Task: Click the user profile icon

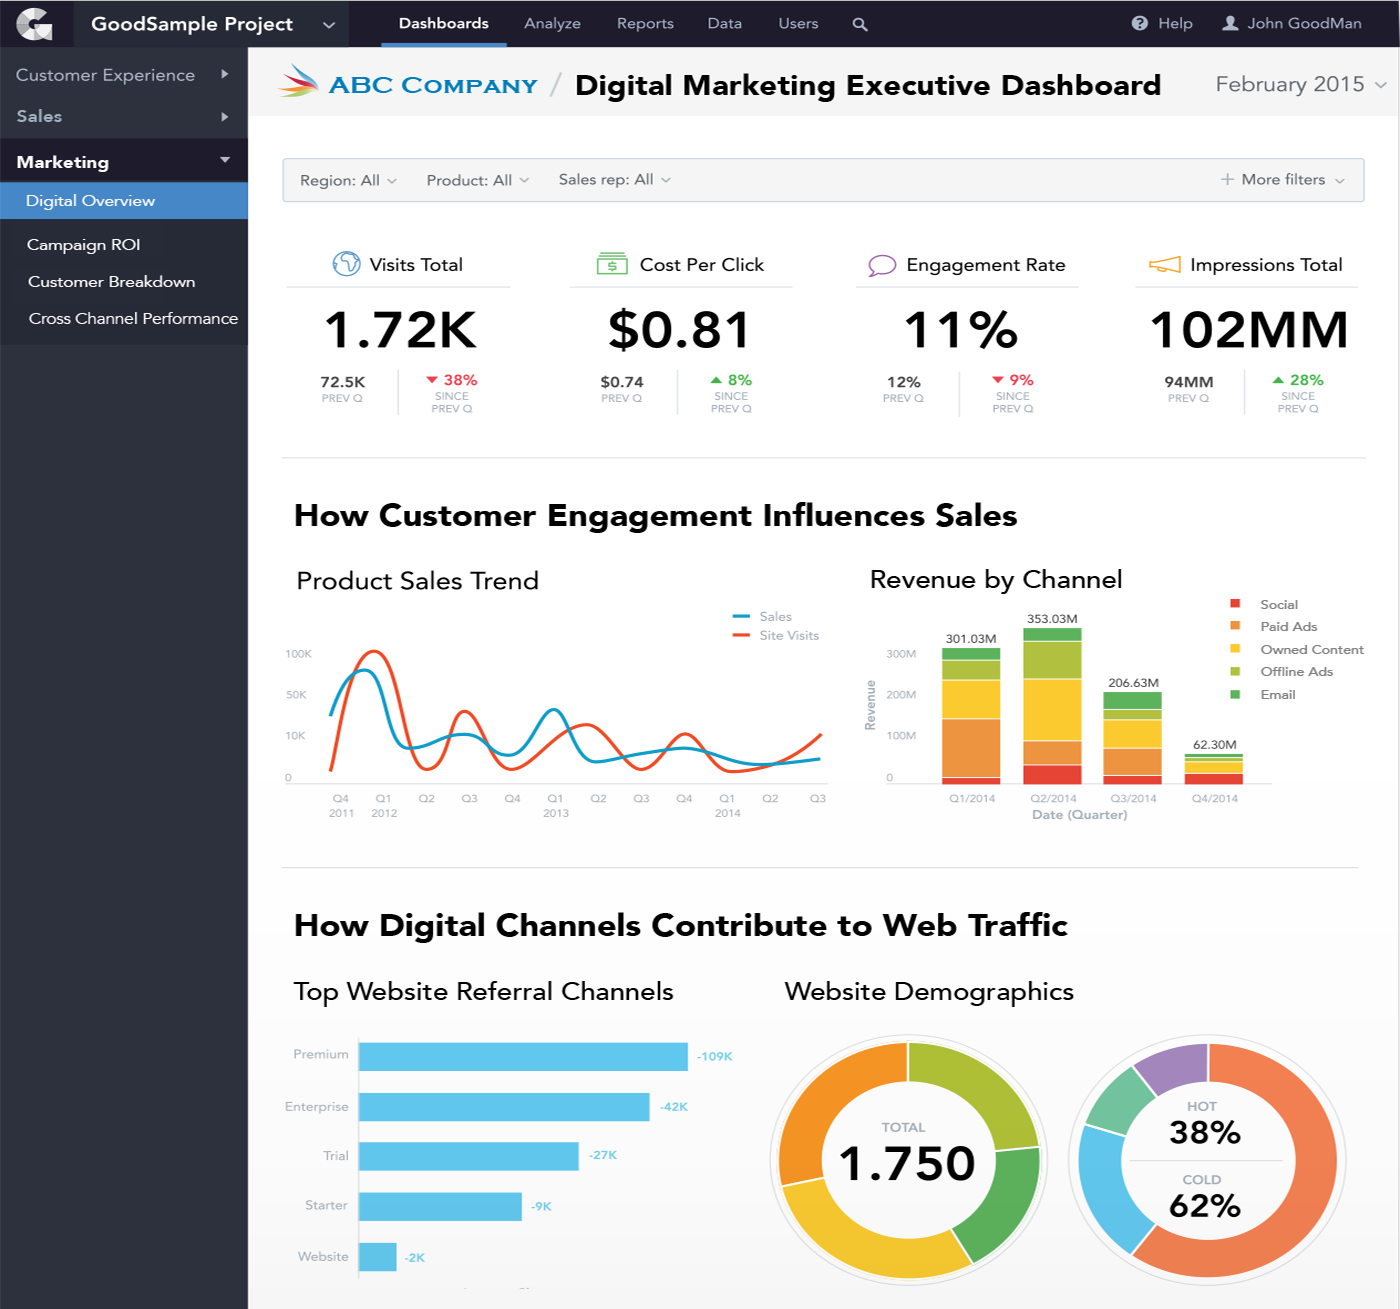Action: (x=1230, y=23)
